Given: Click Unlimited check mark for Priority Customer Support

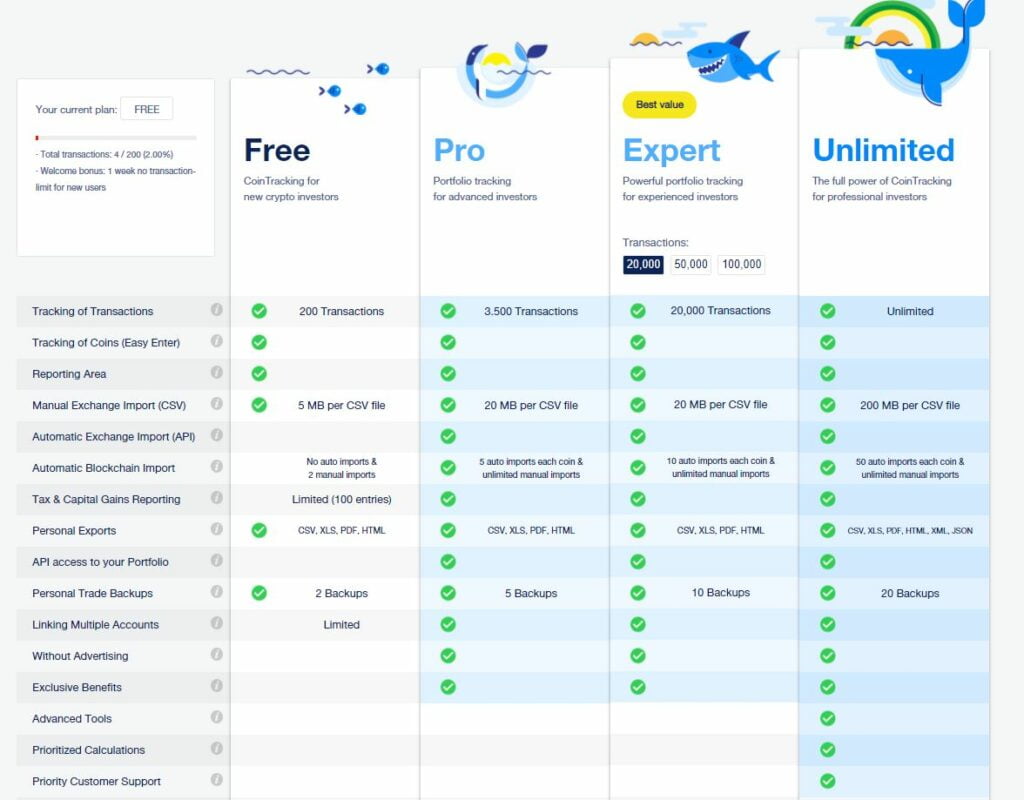Looking at the screenshot, I should pyautogui.click(x=827, y=781).
